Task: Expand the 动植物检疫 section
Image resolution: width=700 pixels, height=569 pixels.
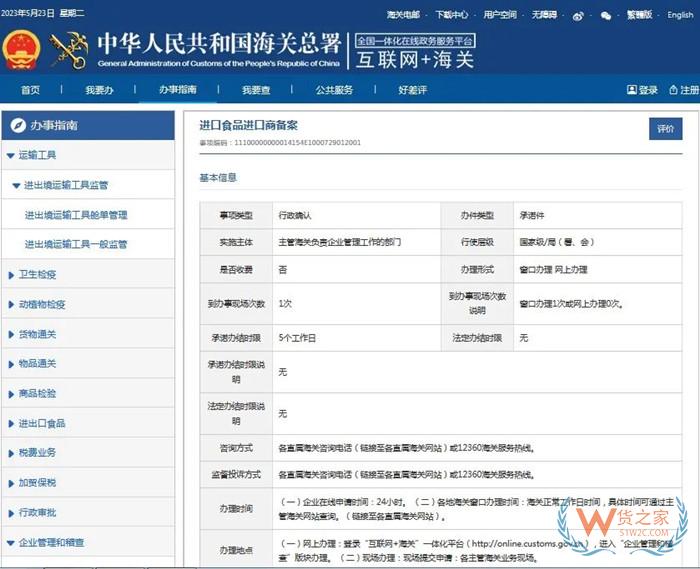Action: pos(11,305)
